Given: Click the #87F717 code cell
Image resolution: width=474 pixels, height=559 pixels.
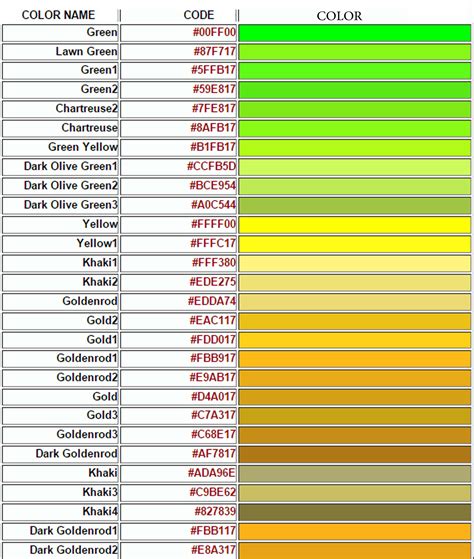Looking at the screenshot, I should (179, 52).
